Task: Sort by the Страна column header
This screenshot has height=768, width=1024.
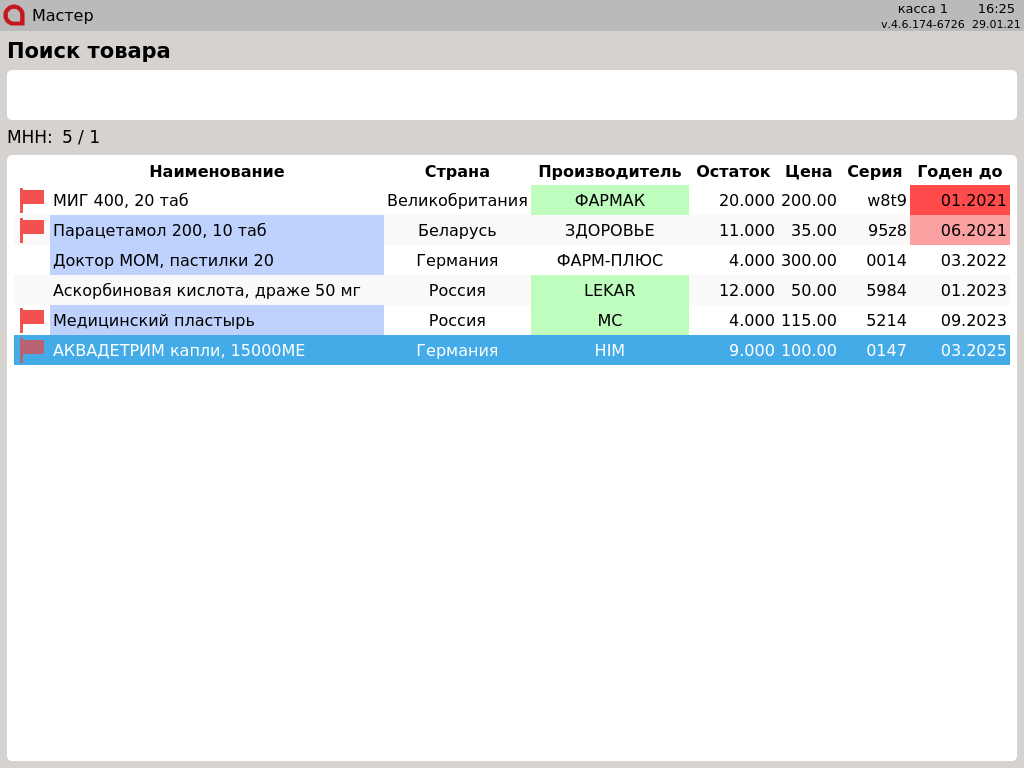Action: (457, 171)
